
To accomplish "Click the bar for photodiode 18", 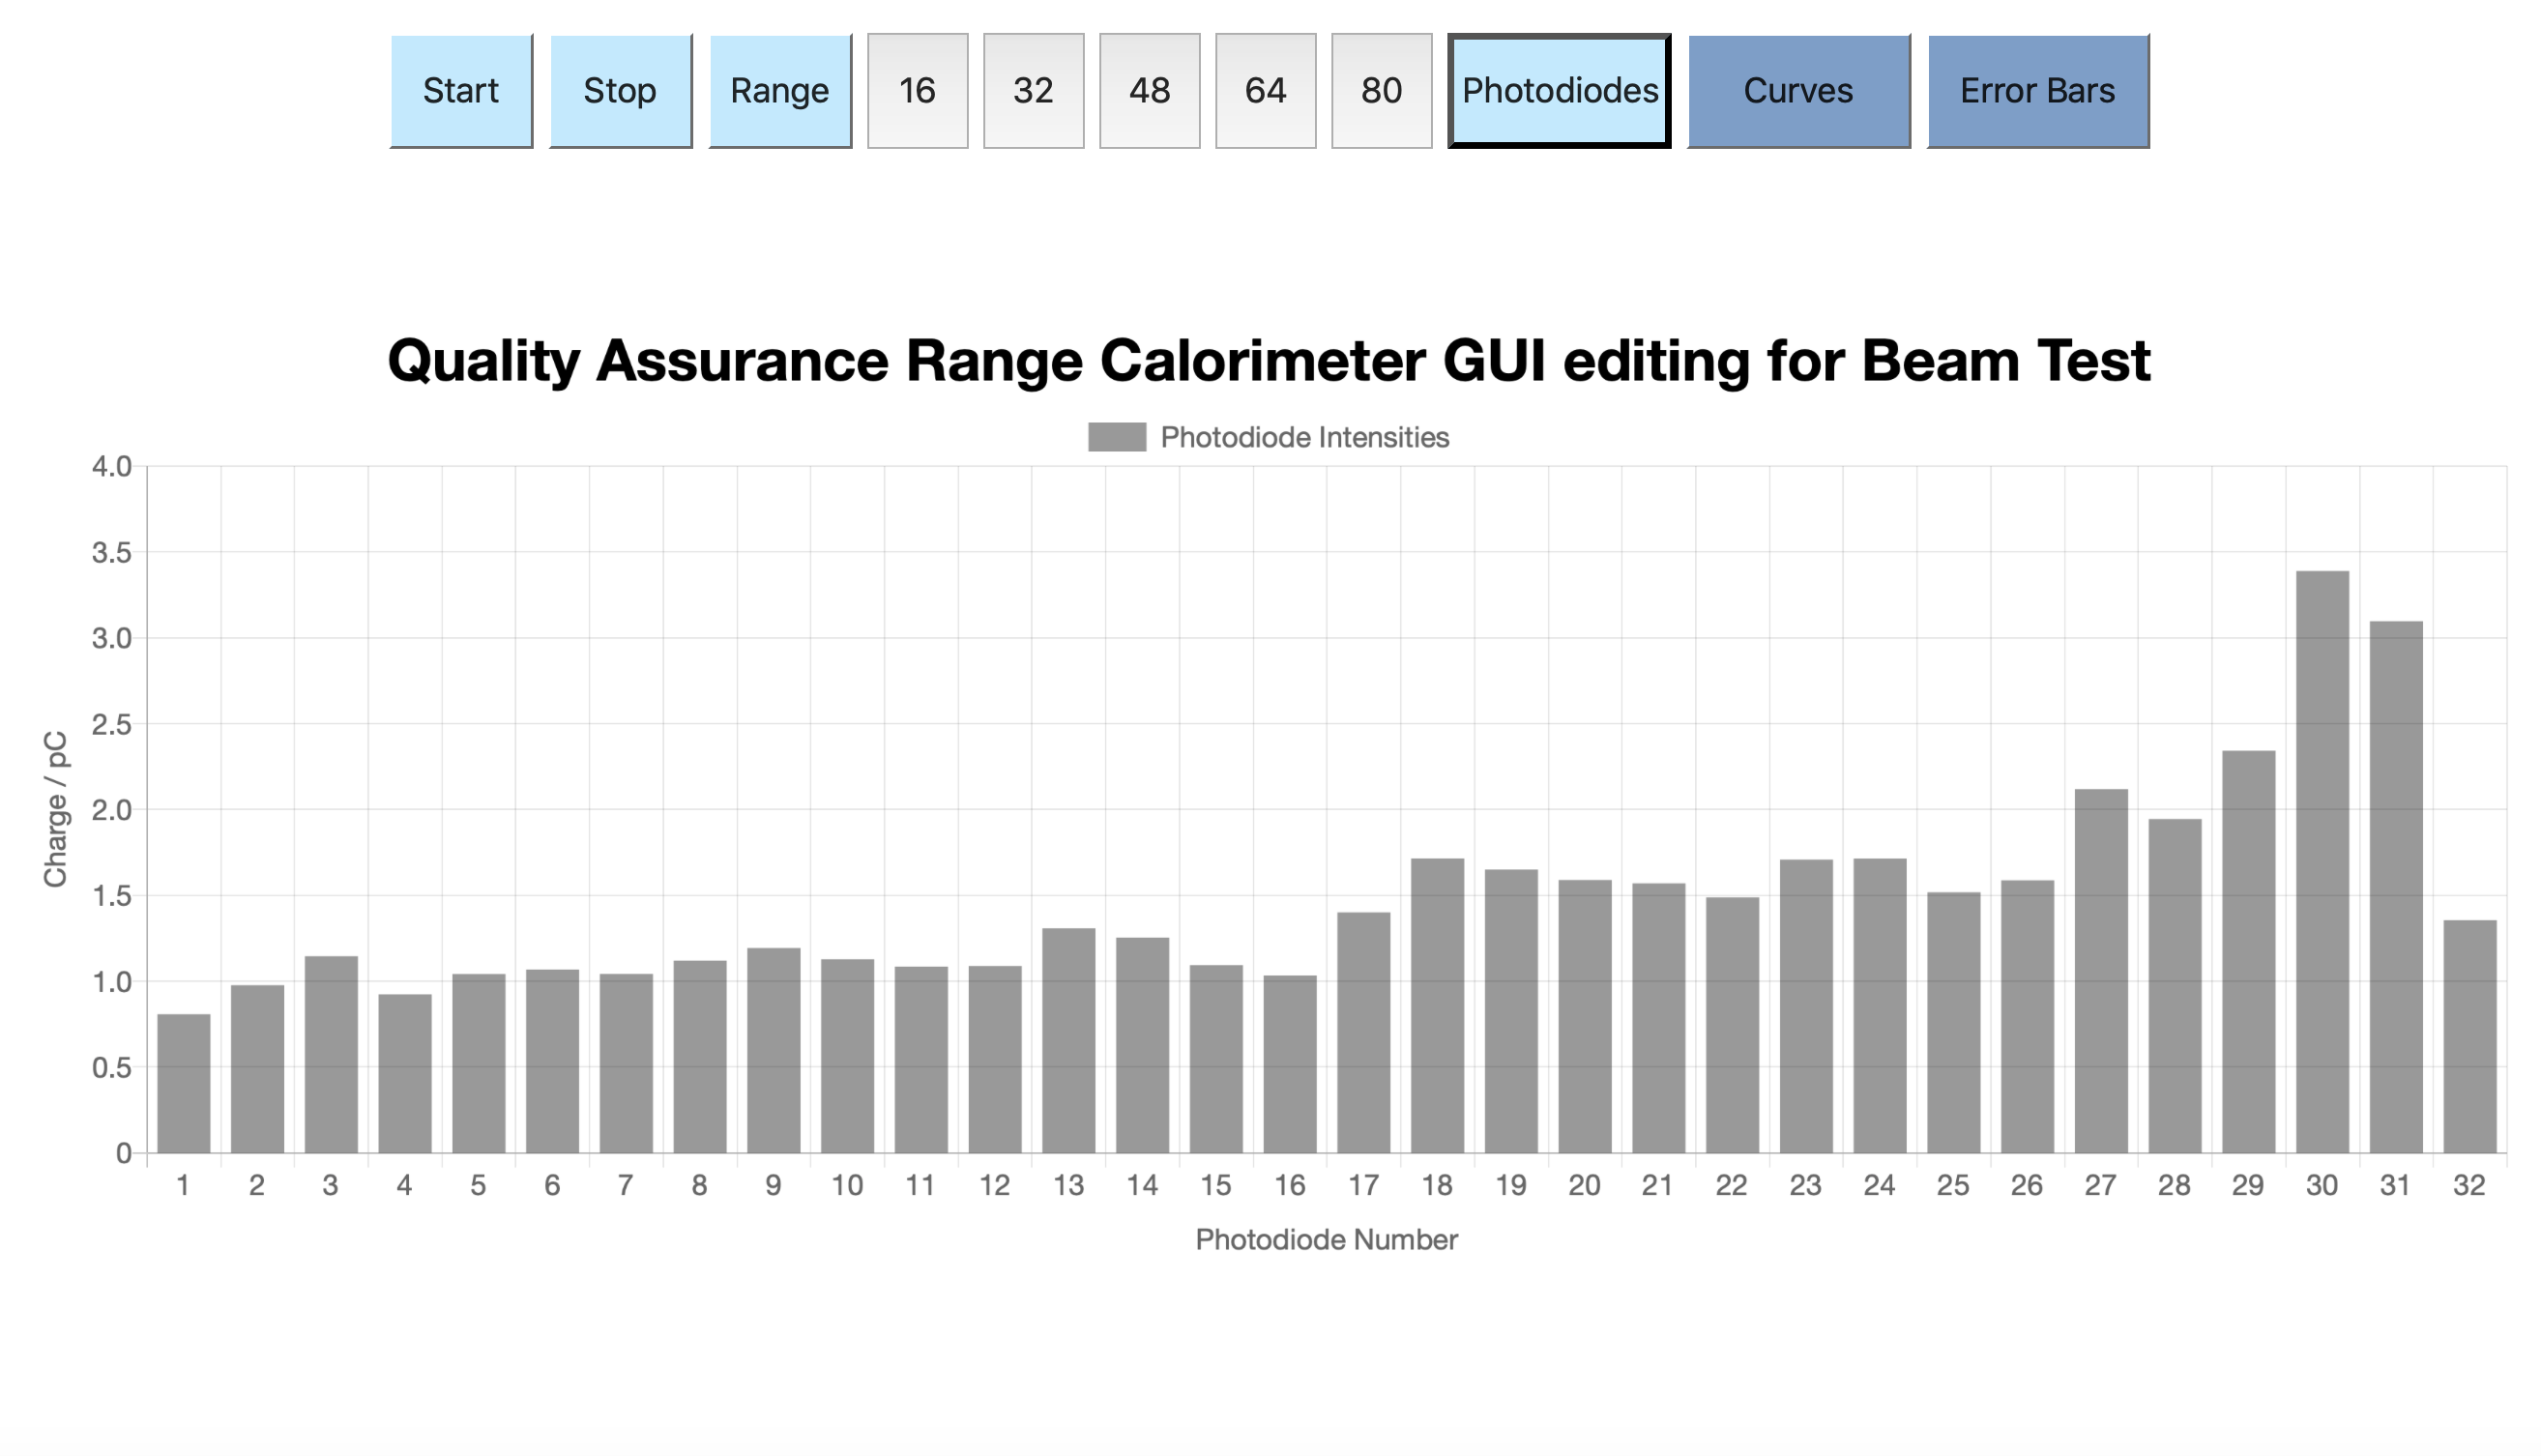I will tap(1437, 1006).
